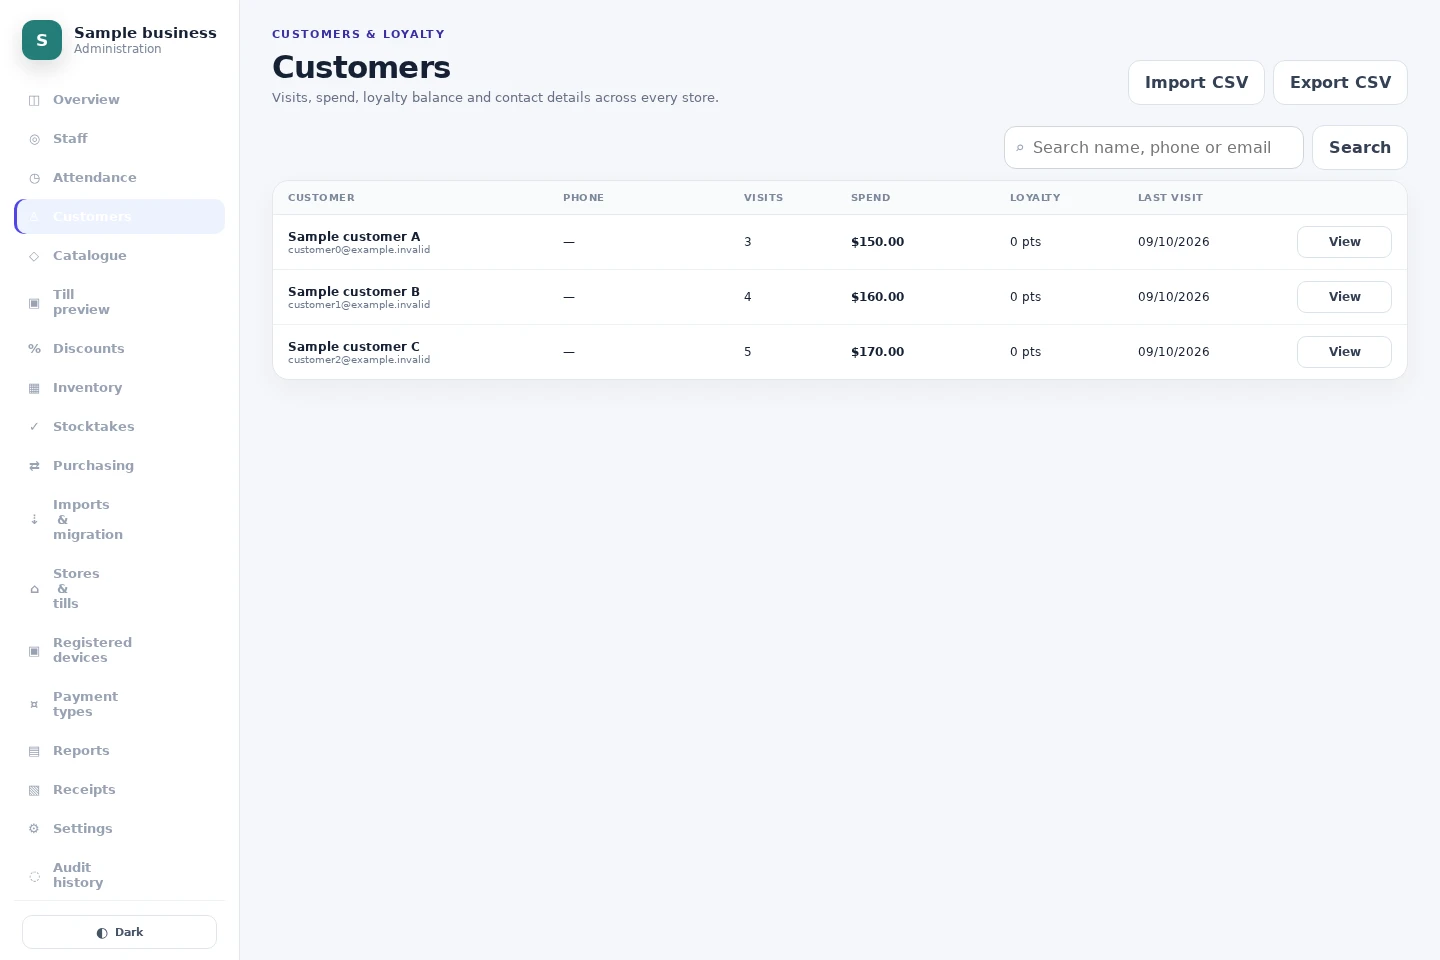Click the $150.00 spend value
1440x960 pixels.
(877, 242)
